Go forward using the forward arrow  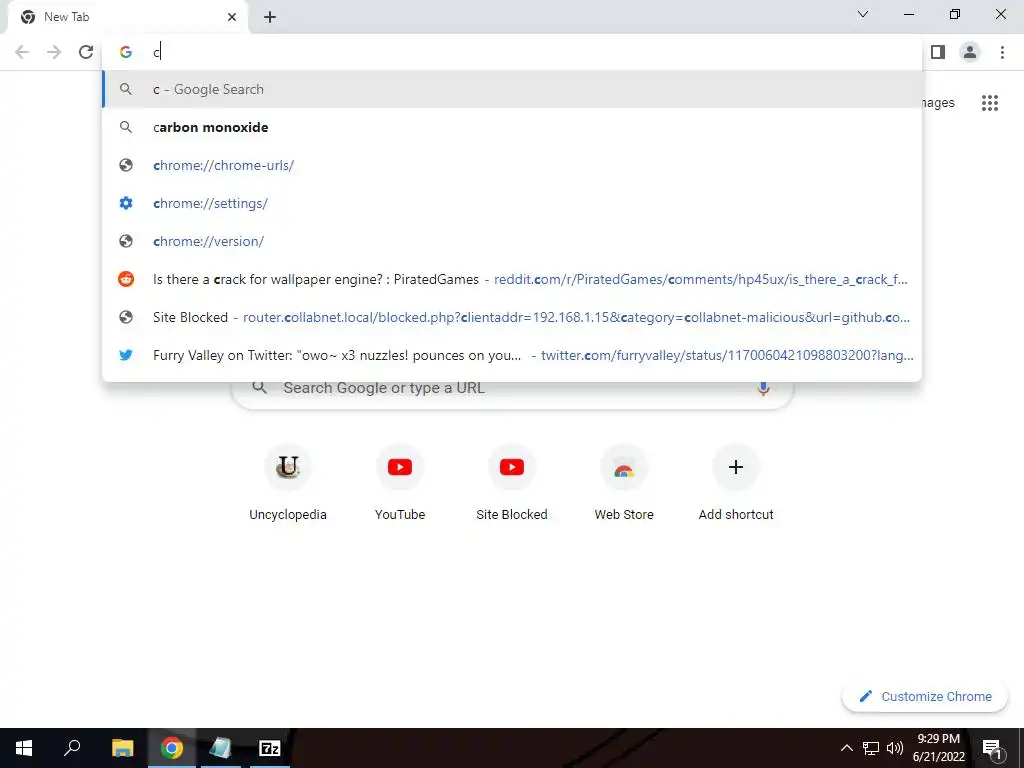[54, 52]
